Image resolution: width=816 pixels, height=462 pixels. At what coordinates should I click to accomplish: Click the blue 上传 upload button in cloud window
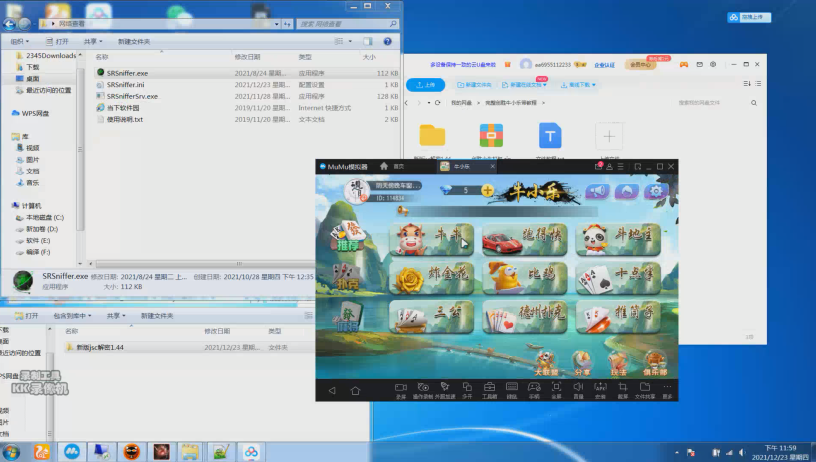point(426,85)
